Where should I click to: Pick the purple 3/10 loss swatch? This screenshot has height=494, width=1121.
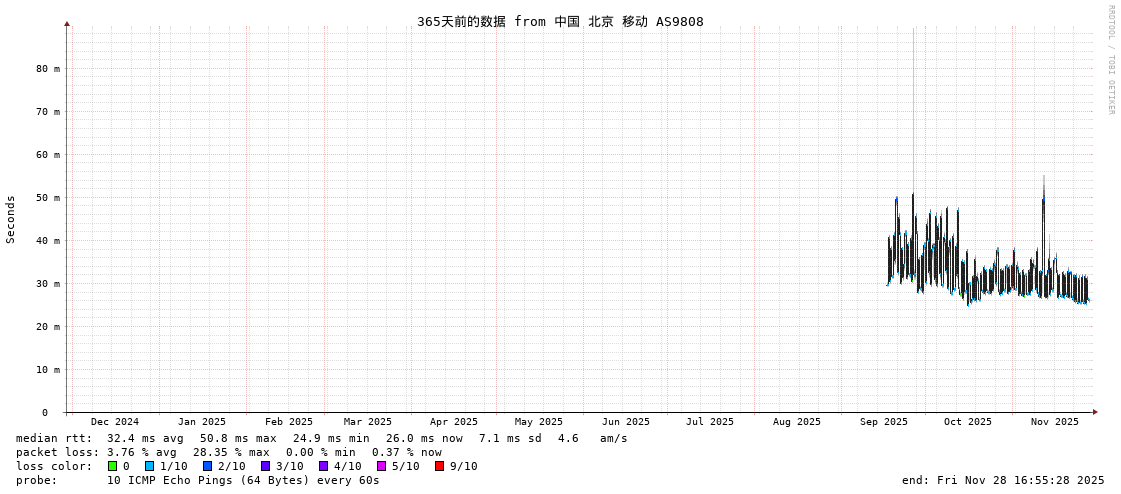point(265,466)
